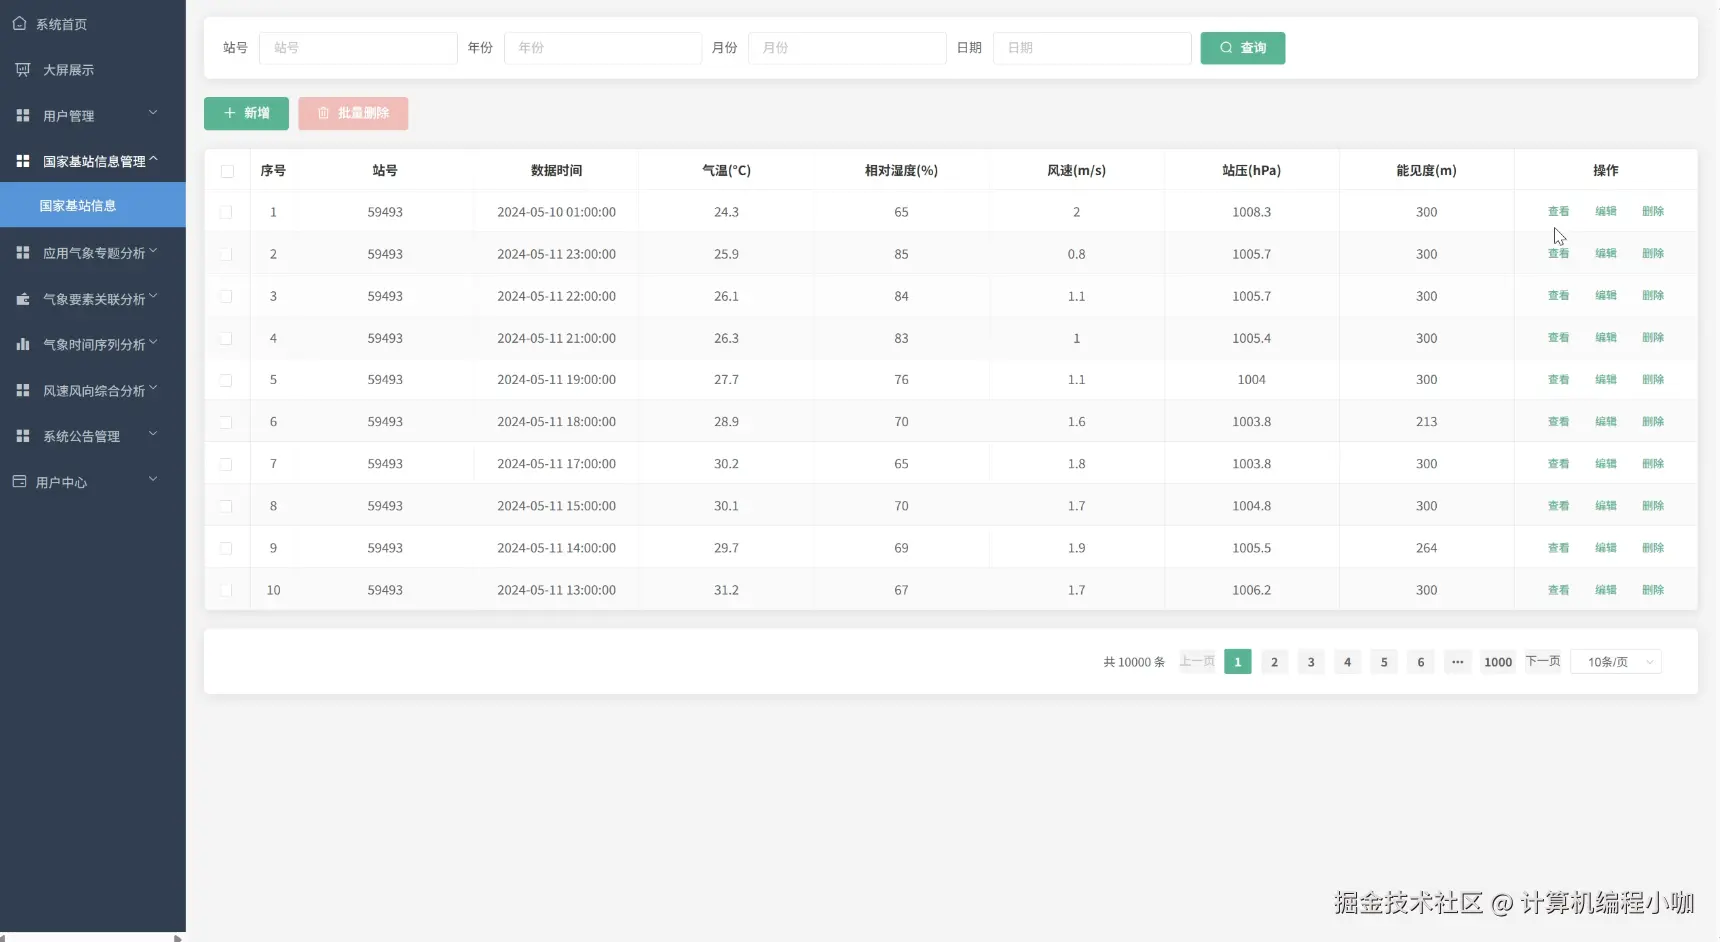The image size is (1720, 942).
Task: Check the checkbox for row 3
Action: [226, 296]
